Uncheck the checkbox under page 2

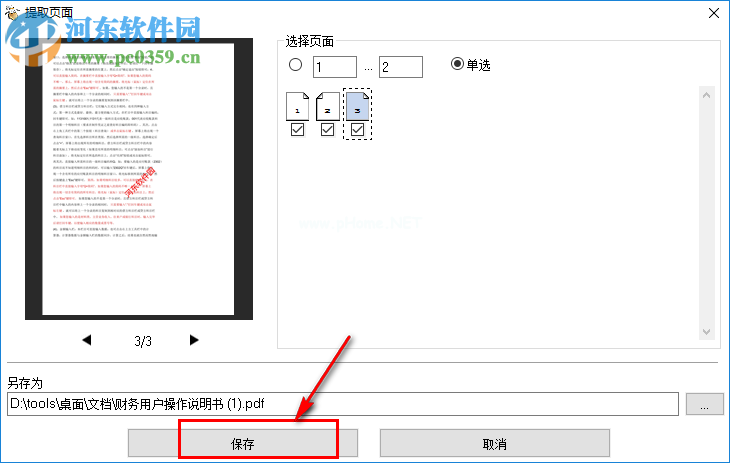tap(327, 129)
